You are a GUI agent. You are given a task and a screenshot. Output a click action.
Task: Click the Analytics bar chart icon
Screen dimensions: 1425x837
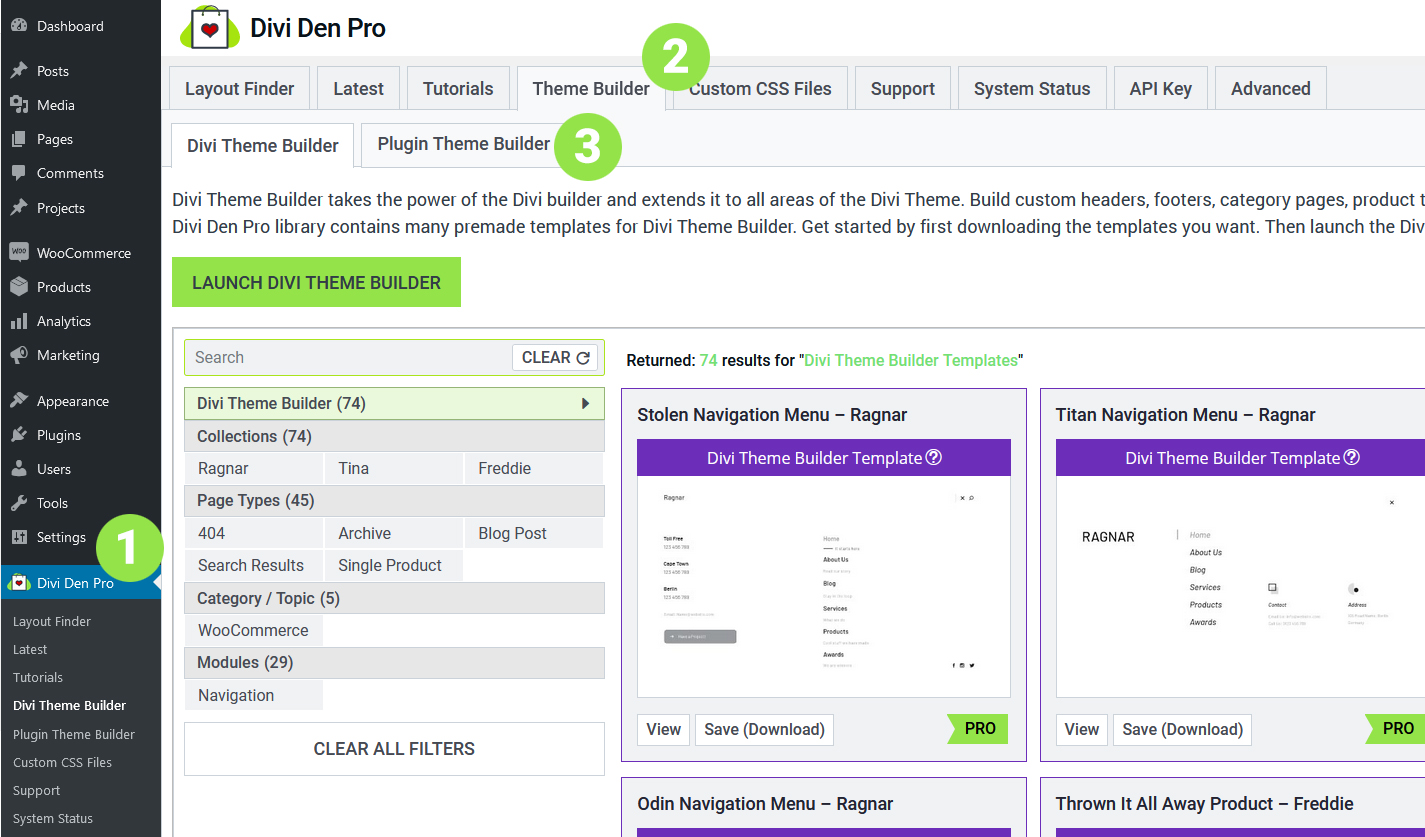tap(19, 321)
